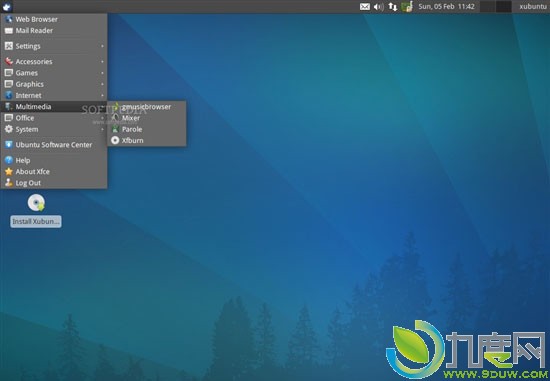Click the About Xfce star icon
Screen dimensions: 550x381
pos(9,172)
